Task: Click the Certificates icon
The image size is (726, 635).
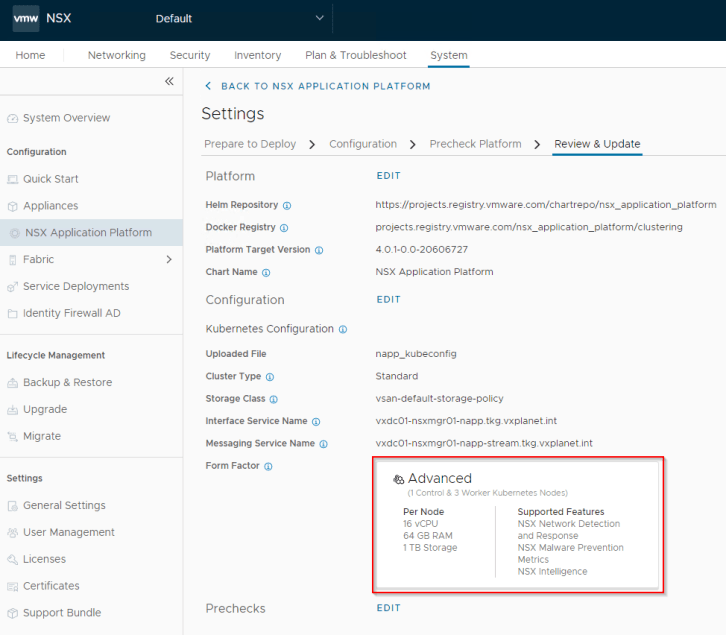Action: click(13, 586)
